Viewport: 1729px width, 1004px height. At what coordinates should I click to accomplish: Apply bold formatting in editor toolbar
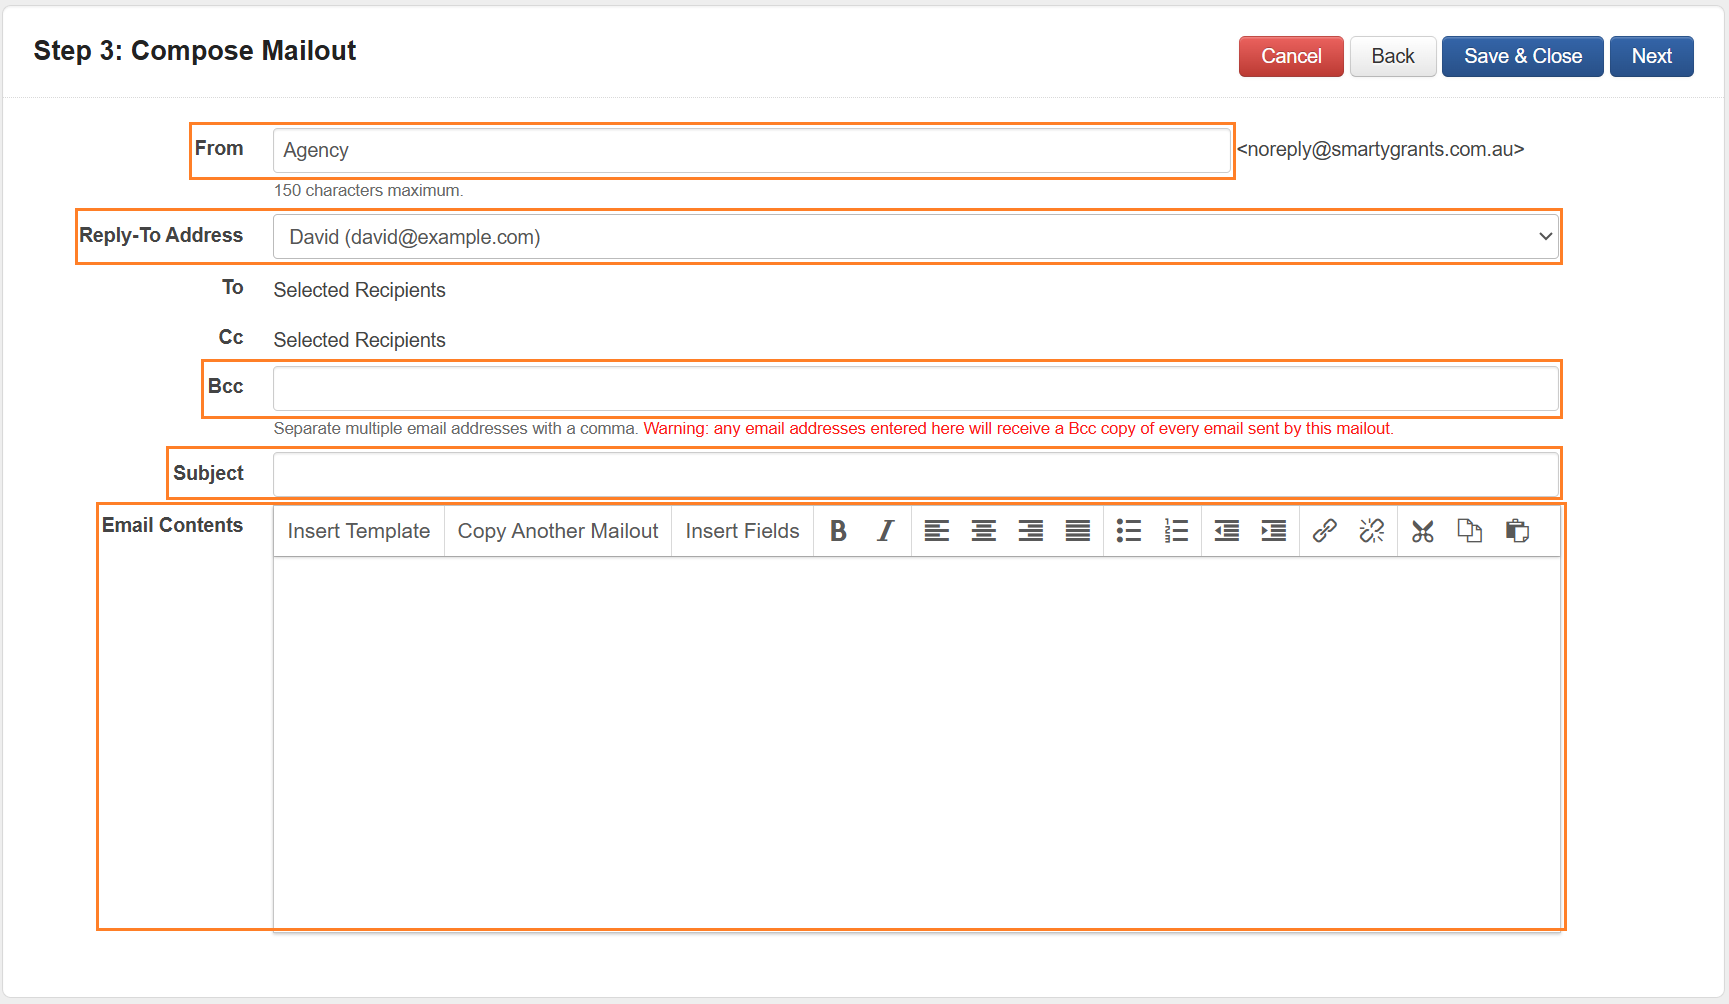pos(838,531)
